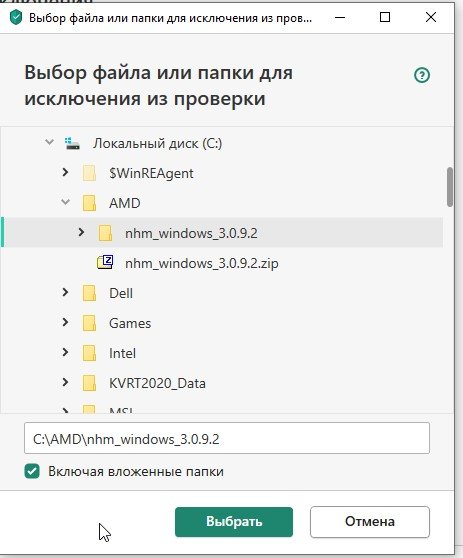
Task: Click the Отмена cancel button
Action: coord(370,522)
